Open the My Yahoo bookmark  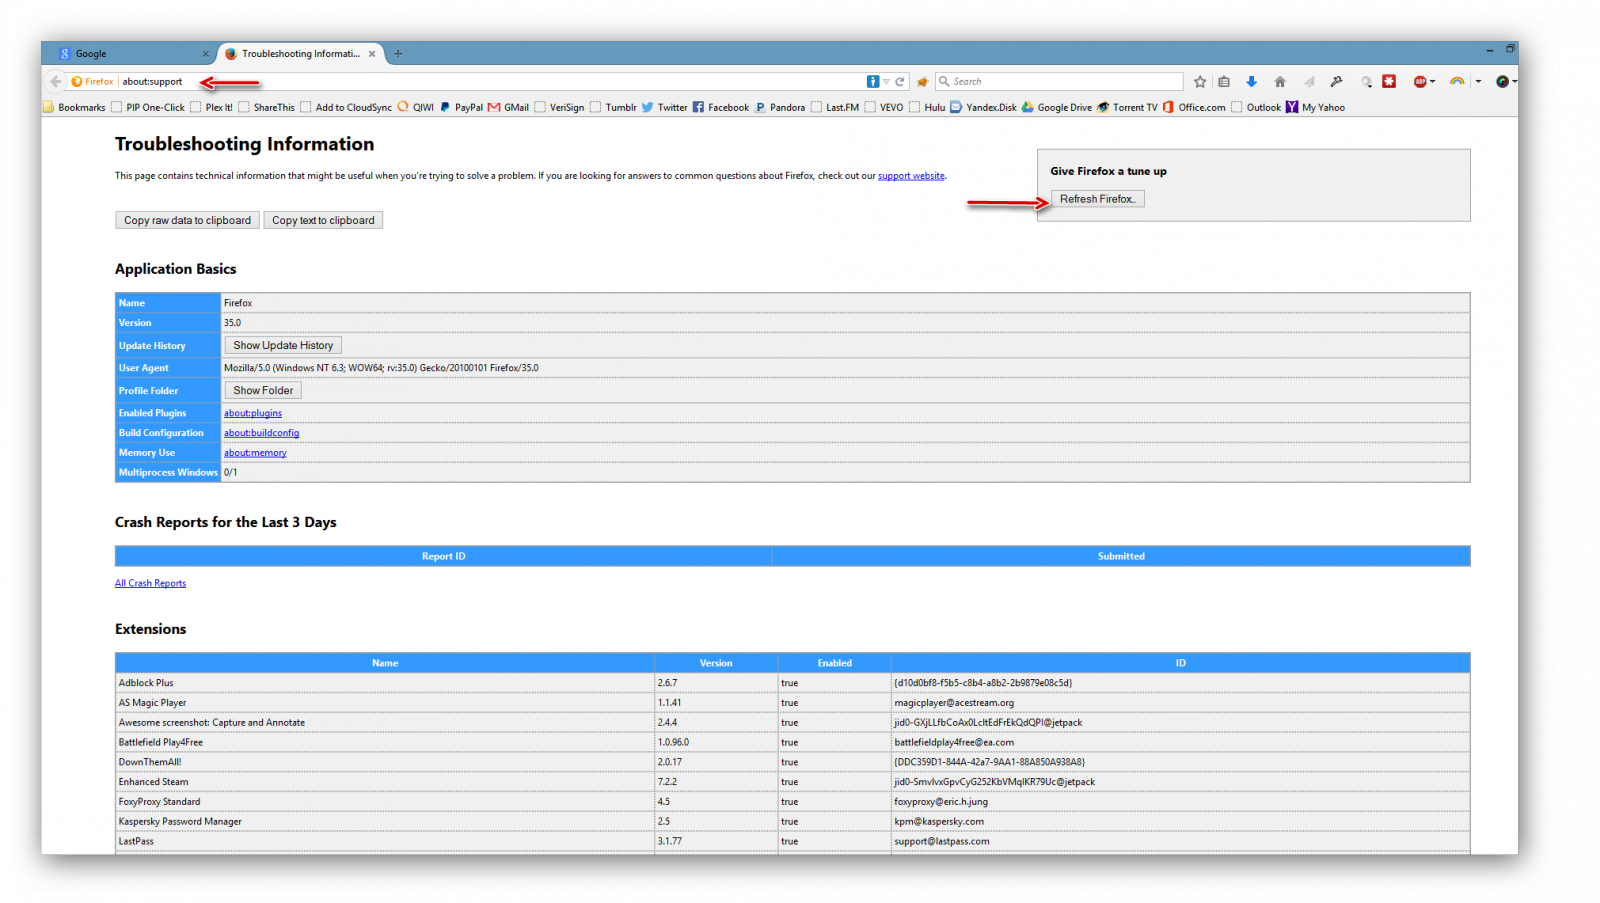(x=1315, y=108)
